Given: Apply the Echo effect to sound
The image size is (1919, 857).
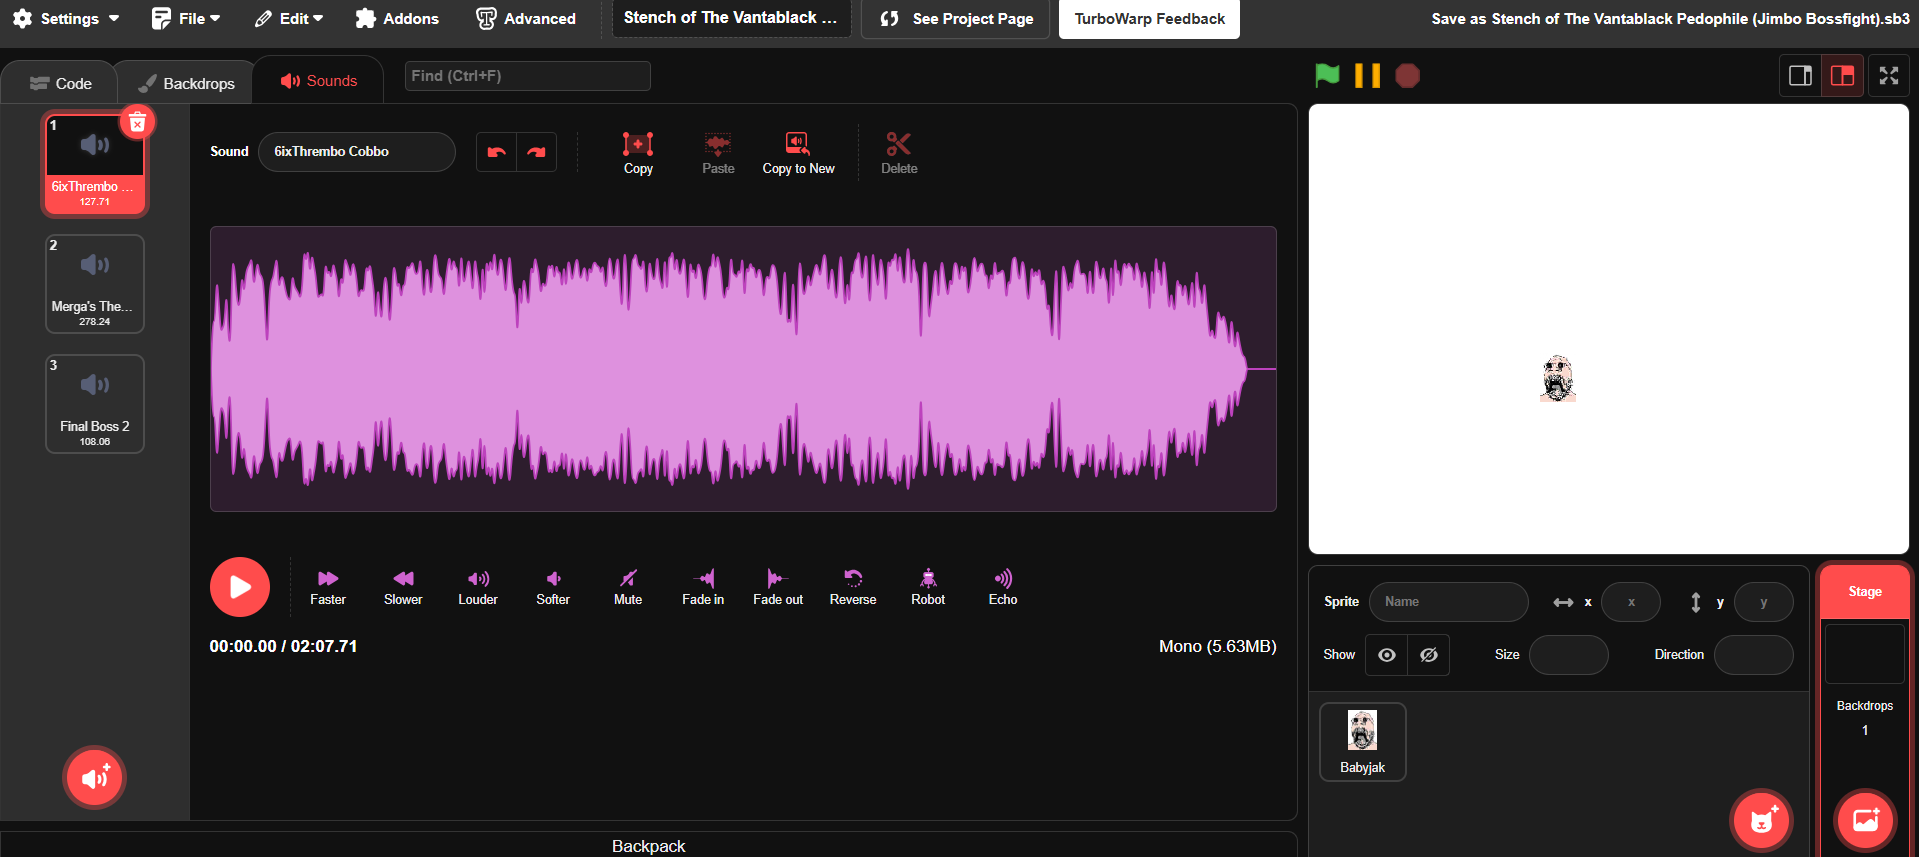Looking at the screenshot, I should (1003, 587).
